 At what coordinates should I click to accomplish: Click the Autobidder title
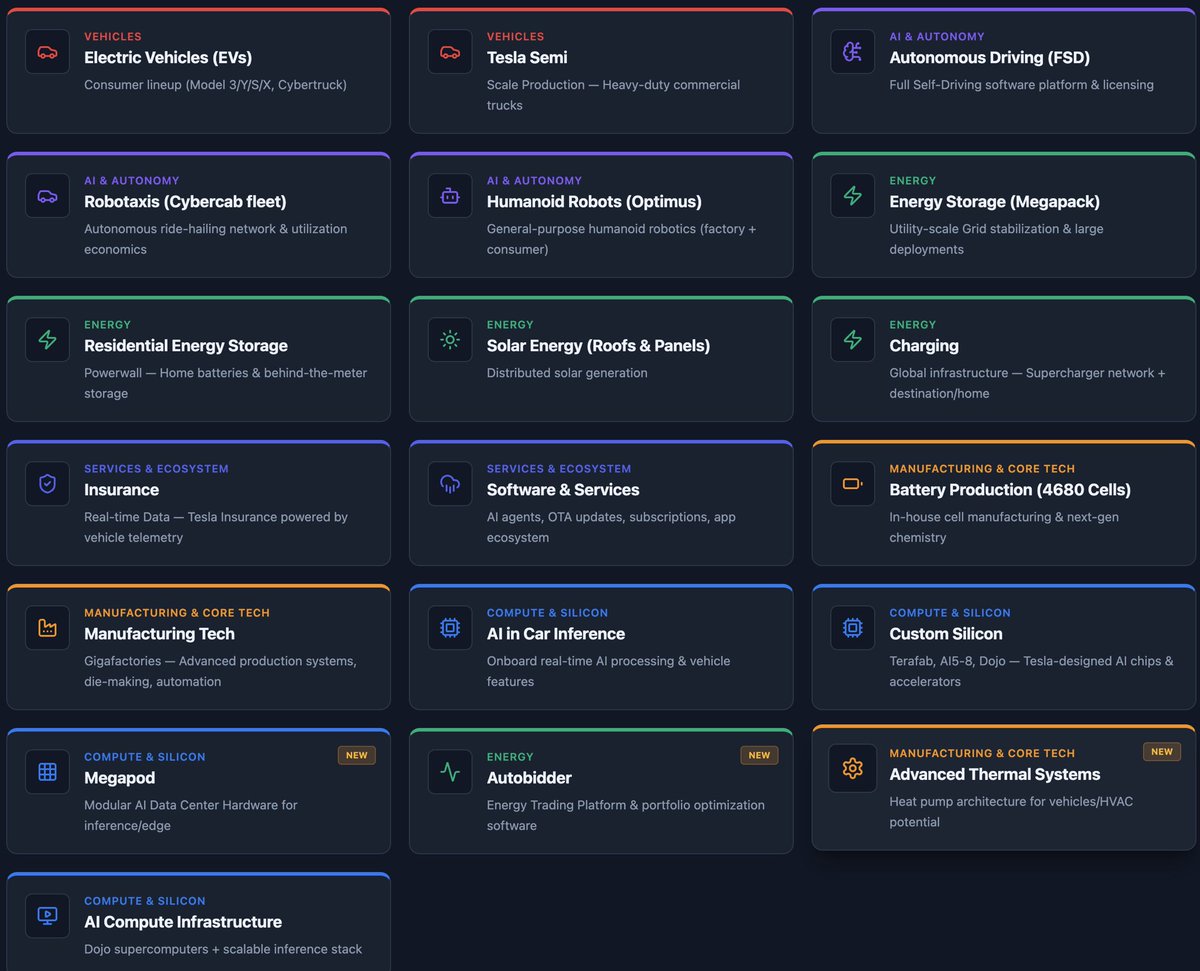point(529,777)
